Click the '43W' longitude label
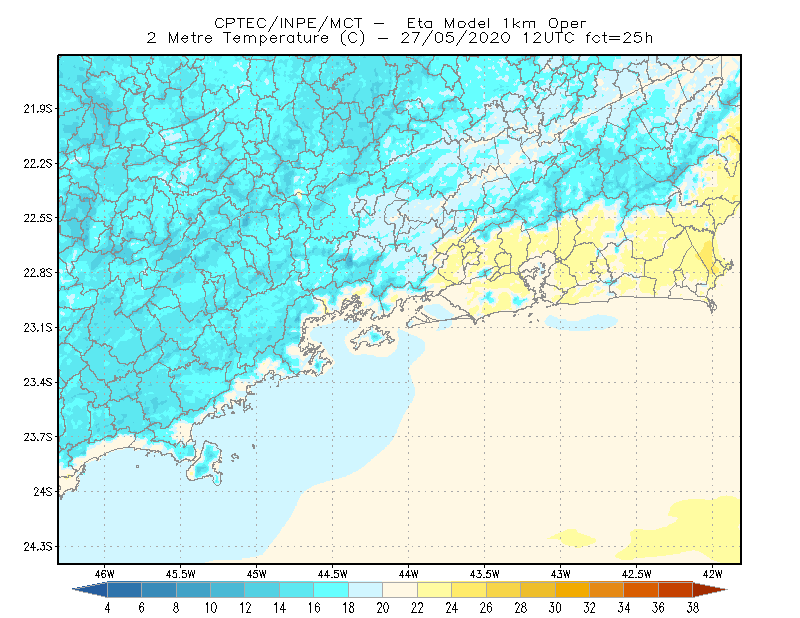This screenshot has height=618, width=800. [561, 574]
